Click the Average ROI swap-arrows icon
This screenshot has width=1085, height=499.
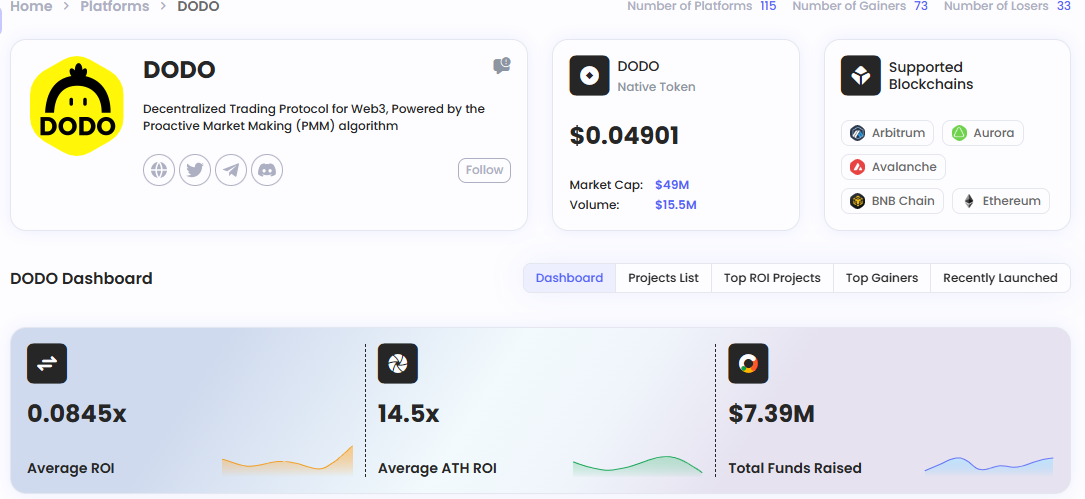pyautogui.click(x=47, y=363)
